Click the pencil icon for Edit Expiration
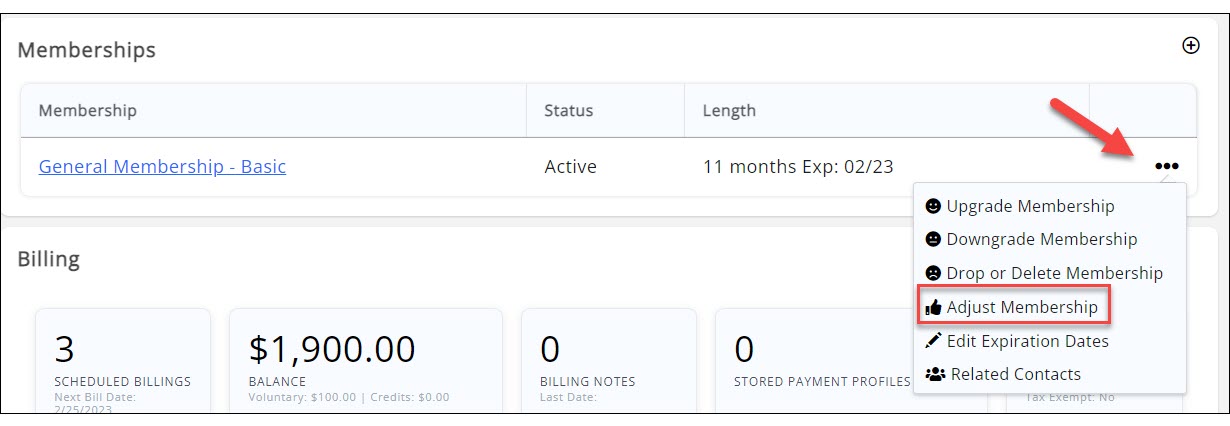The image size is (1230, 426). [x=933, y=341]
